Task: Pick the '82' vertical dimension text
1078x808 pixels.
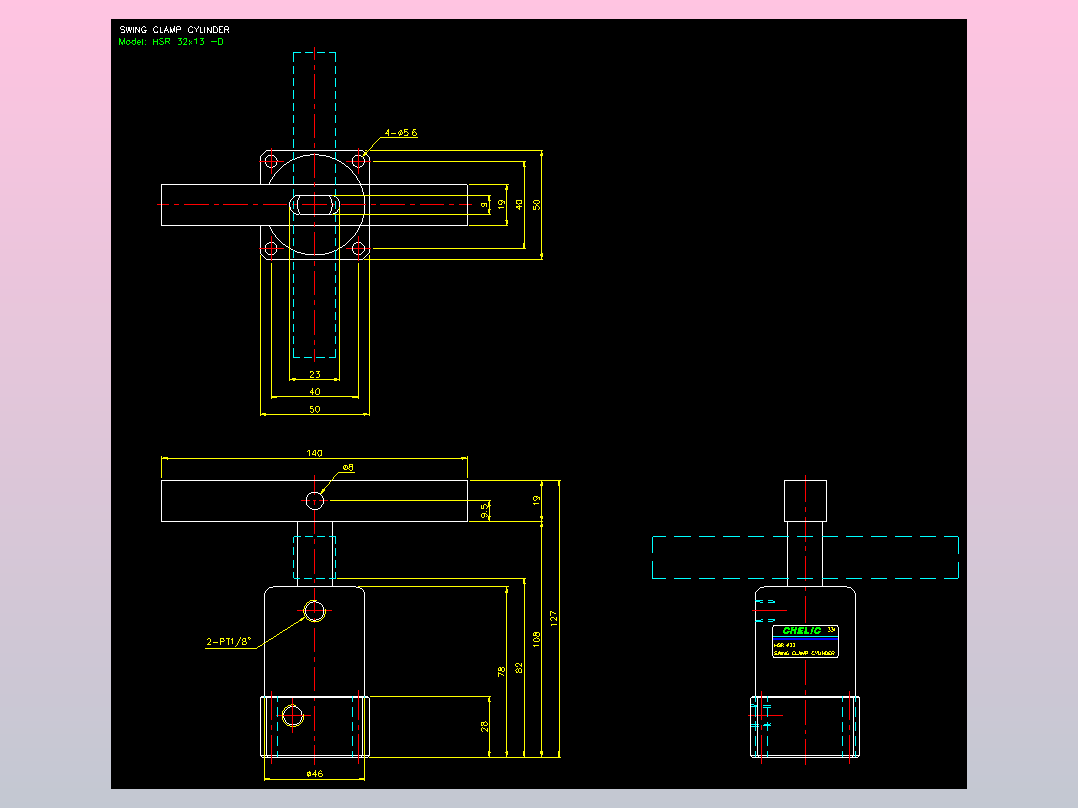Action: (519, 668)
